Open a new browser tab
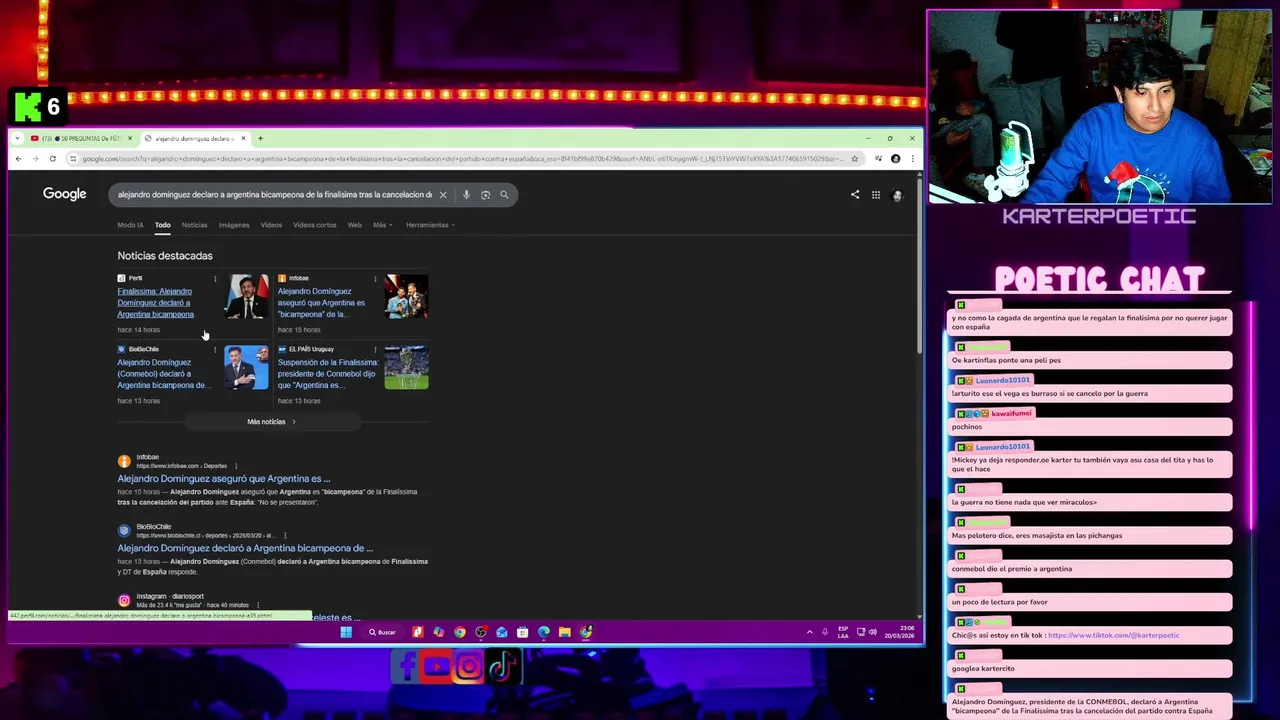The image size is (1280, 720). 260,138
